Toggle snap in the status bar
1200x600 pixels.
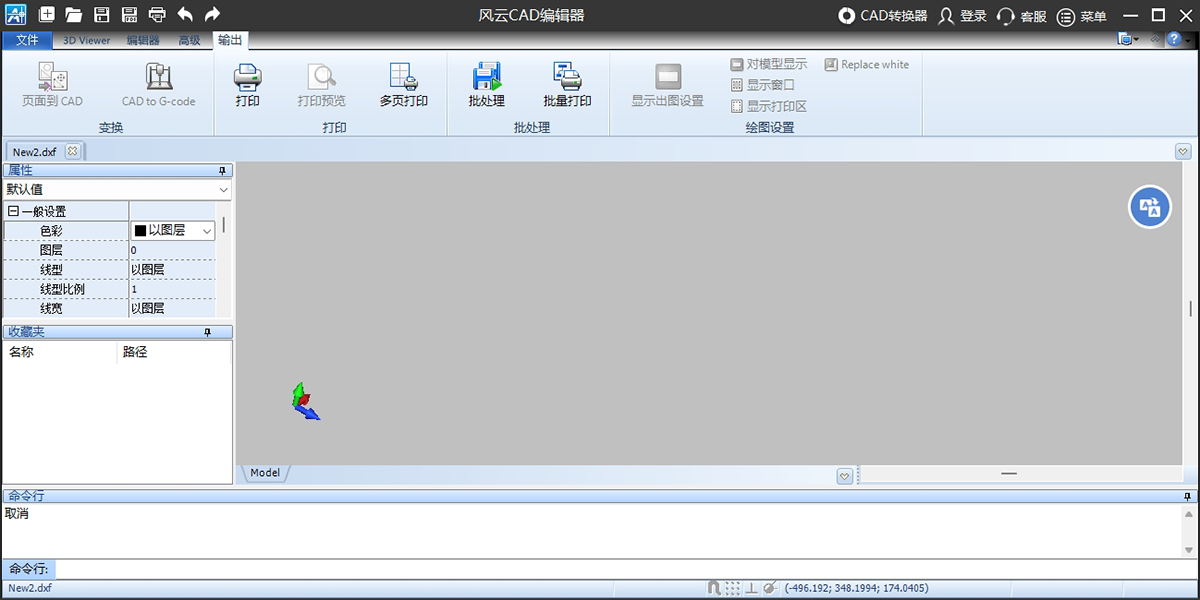714,588
